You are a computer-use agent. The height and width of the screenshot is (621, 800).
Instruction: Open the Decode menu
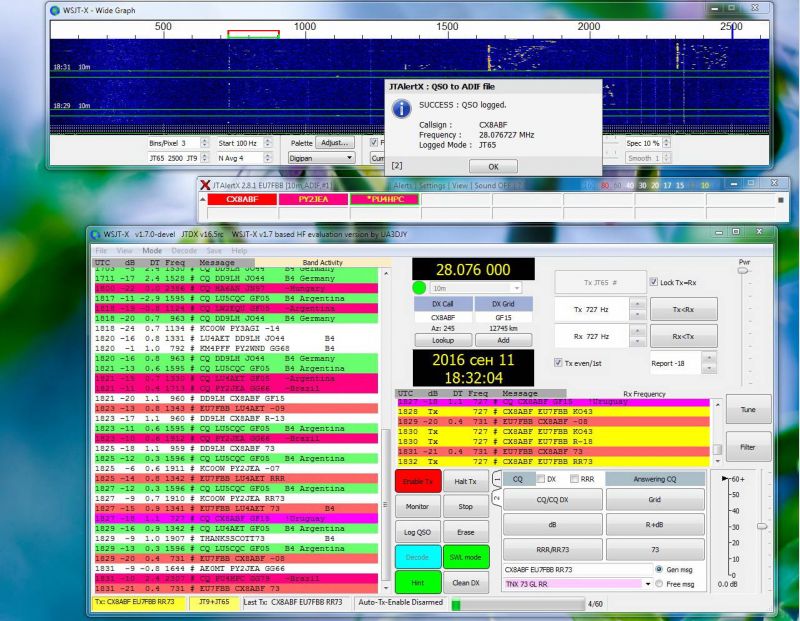[184, 251]
